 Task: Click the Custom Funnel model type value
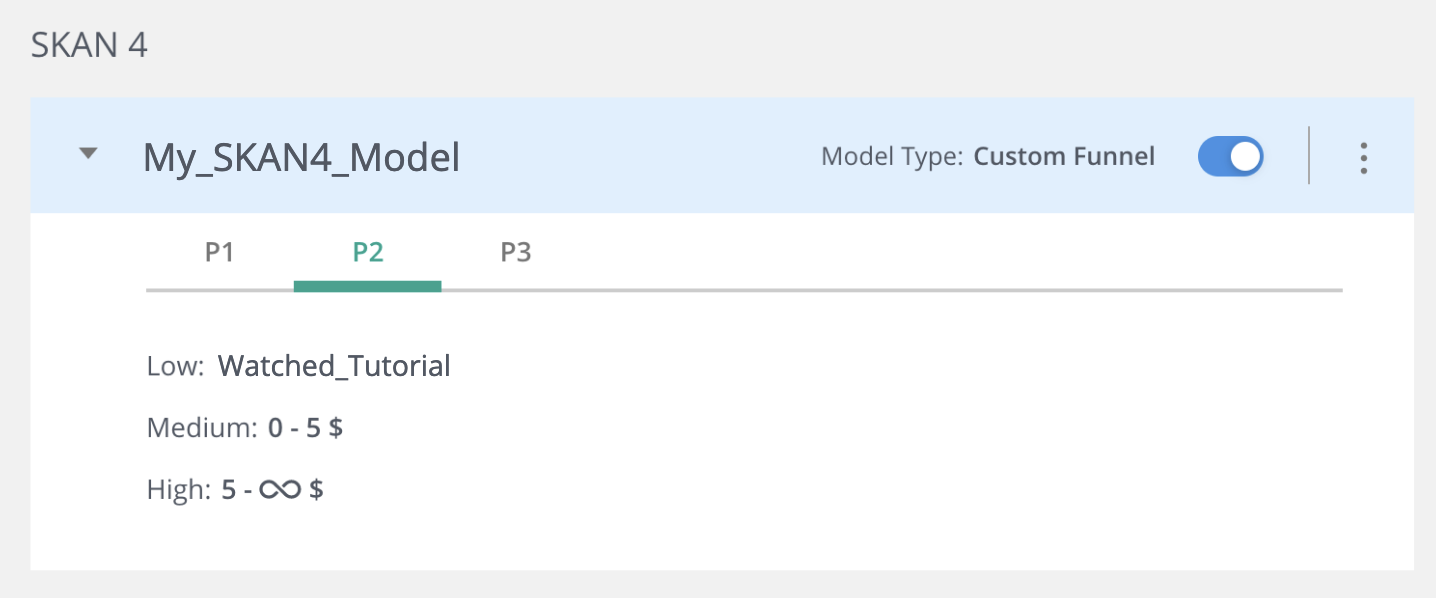1064,157
